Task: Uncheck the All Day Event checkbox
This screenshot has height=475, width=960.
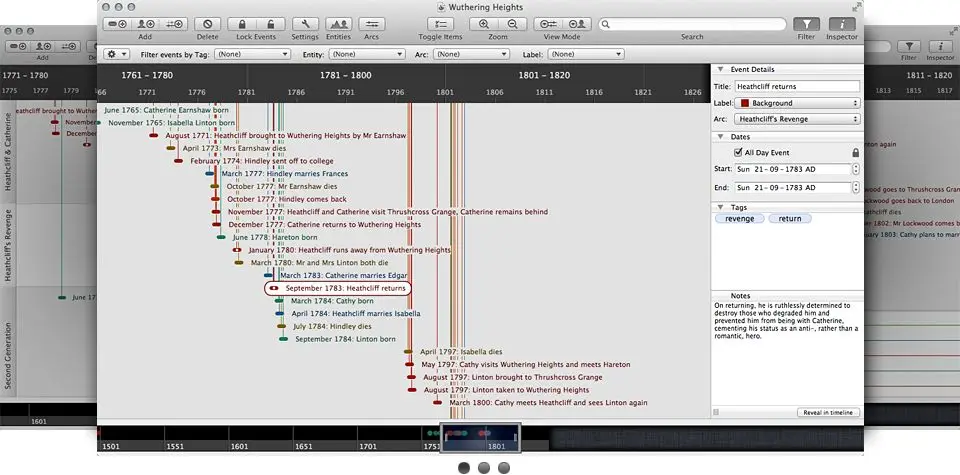Action: tap(738, 152)
